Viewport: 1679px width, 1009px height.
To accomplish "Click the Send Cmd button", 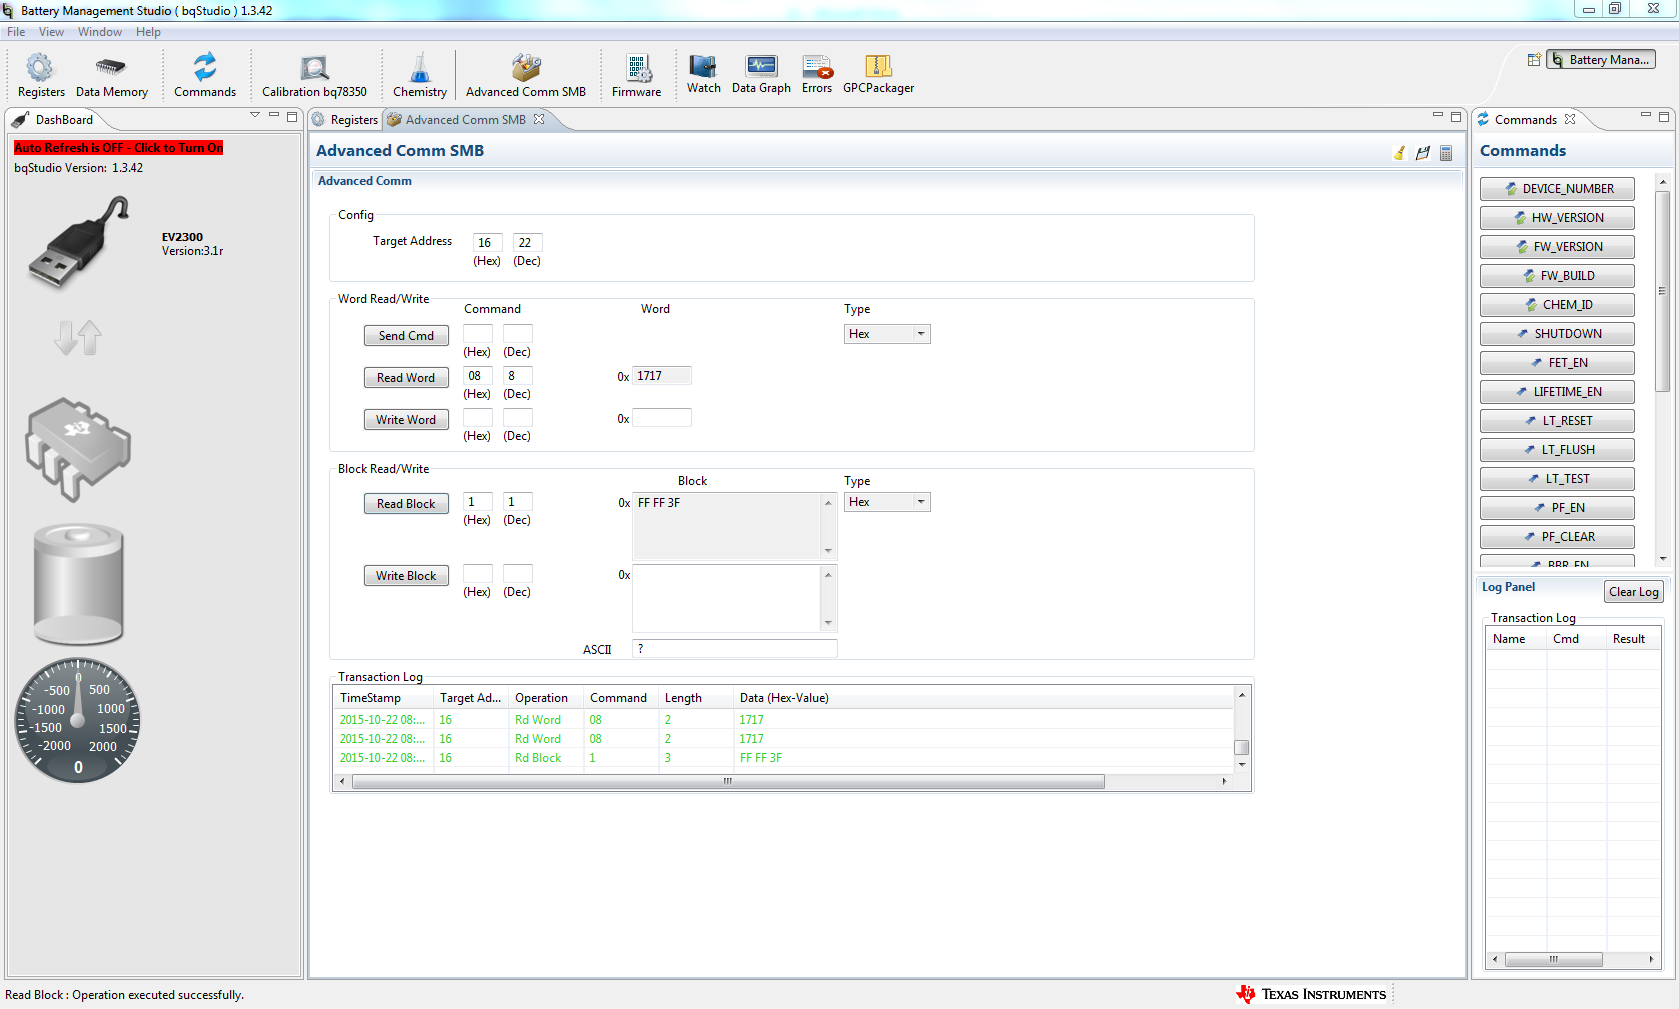I will point(406,336).
